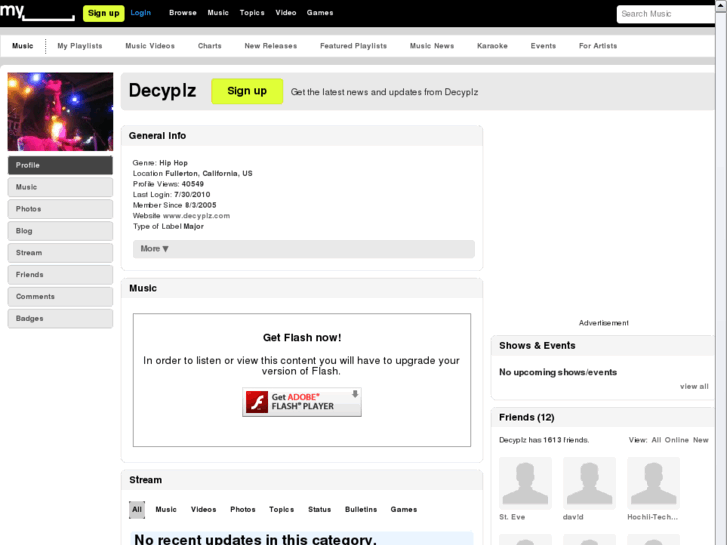
Task: Select the Topics stream filter
Action: pyautogui.click(x=281, y=509)
